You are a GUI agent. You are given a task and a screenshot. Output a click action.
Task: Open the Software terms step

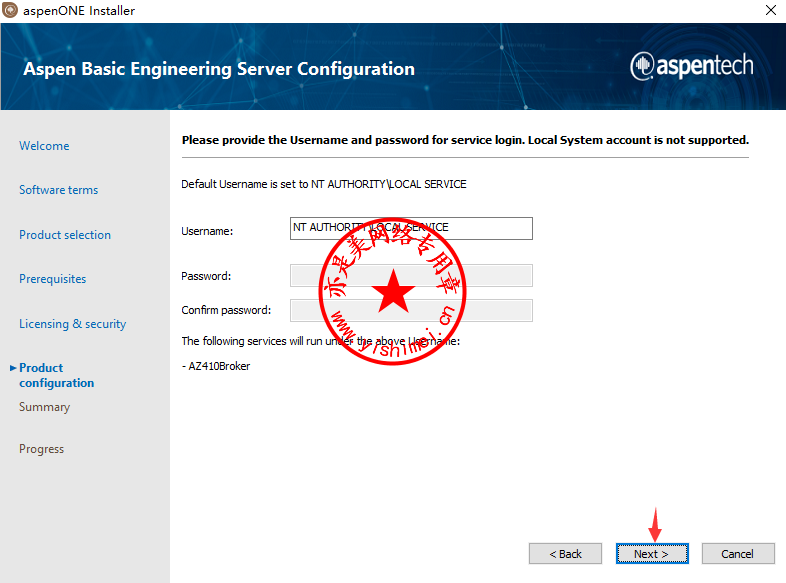pyautogui.click(x=59, y=190)
